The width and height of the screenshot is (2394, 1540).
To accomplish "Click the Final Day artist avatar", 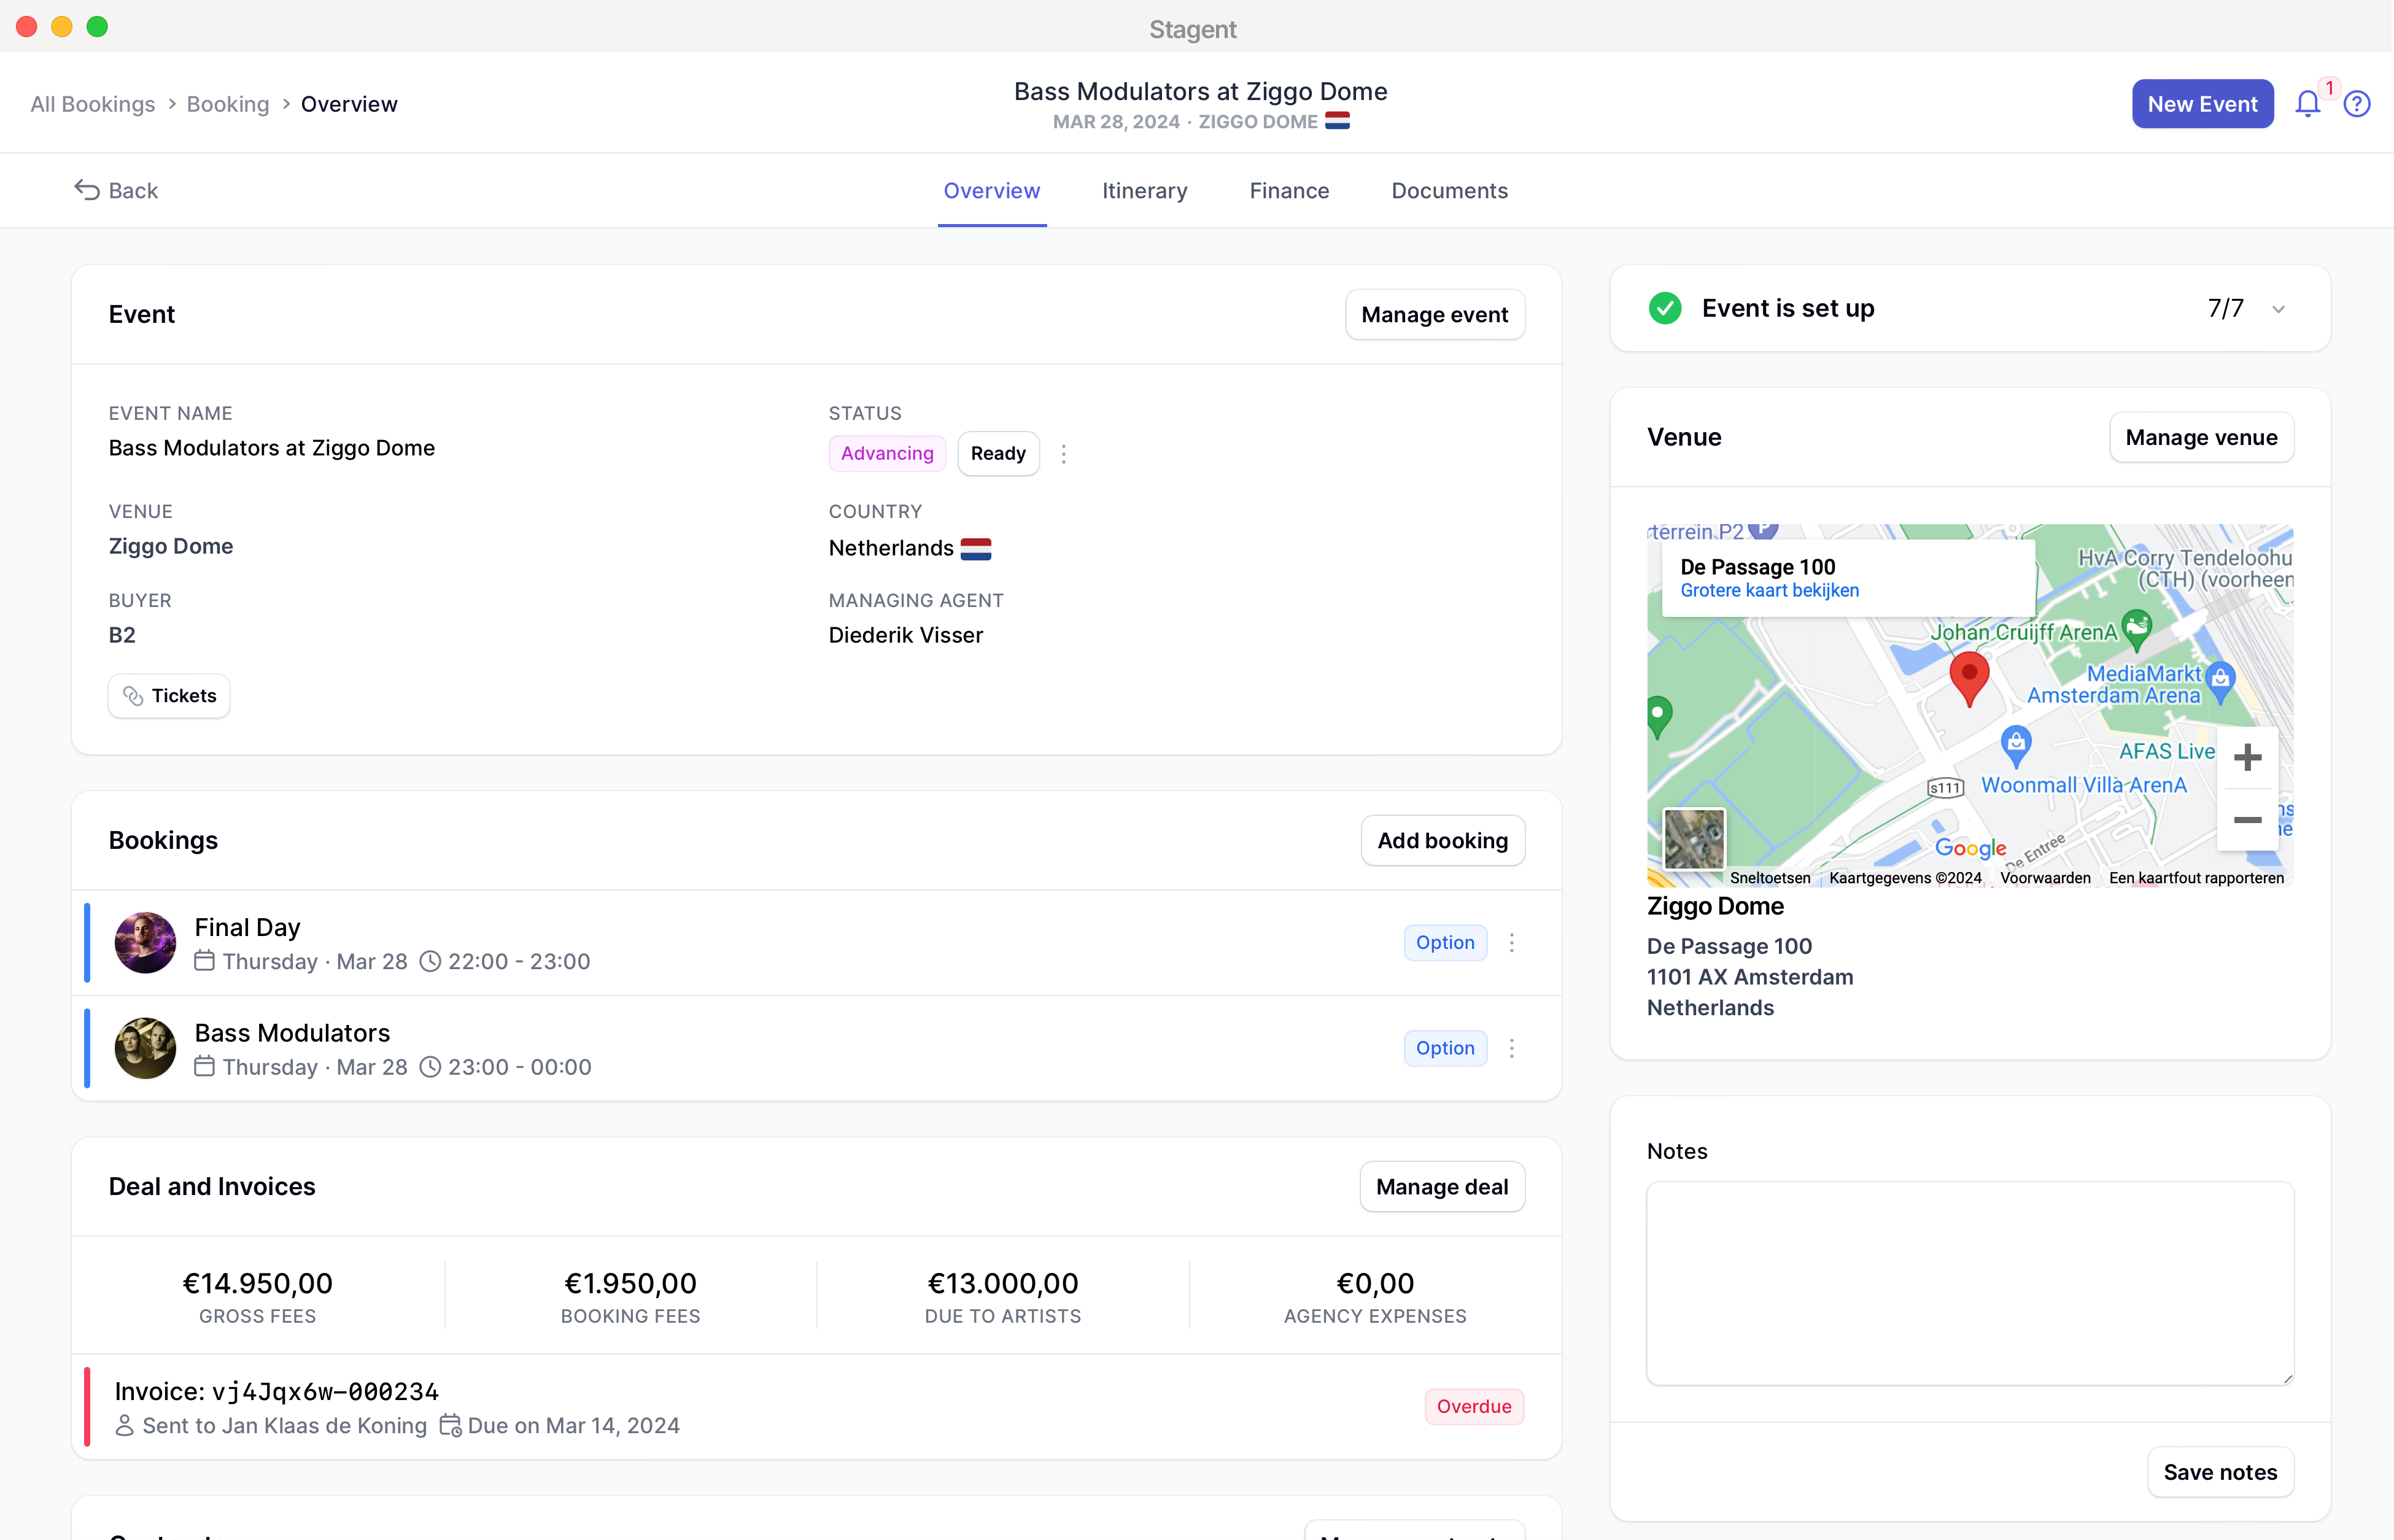I will pos(145,942).
